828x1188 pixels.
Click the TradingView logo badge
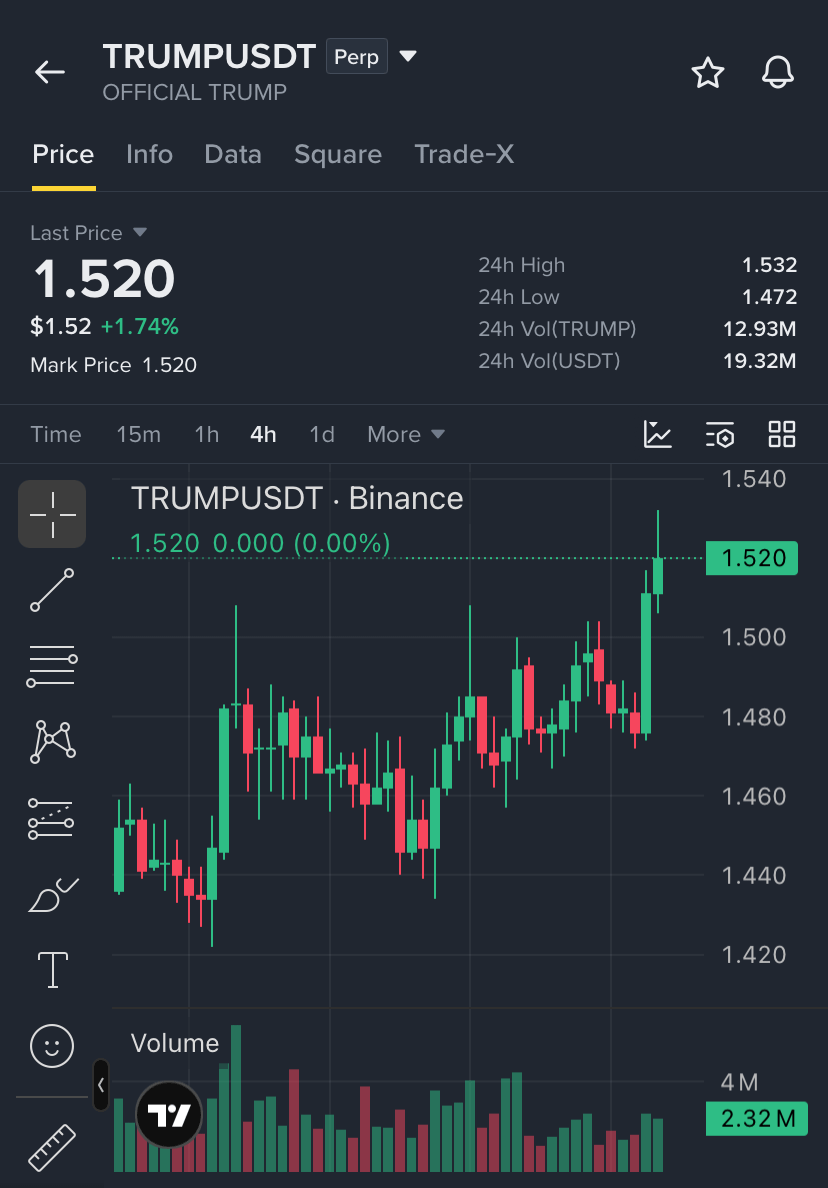point(169,1115)
